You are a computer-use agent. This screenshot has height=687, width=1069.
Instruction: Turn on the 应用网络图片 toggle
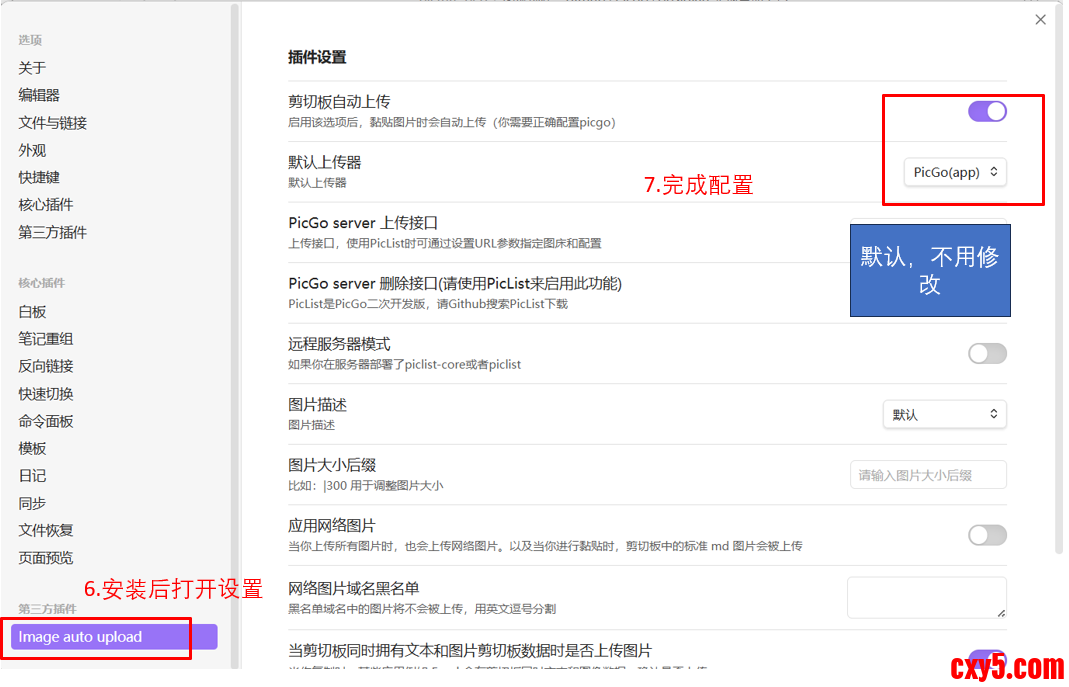point(986,535)
